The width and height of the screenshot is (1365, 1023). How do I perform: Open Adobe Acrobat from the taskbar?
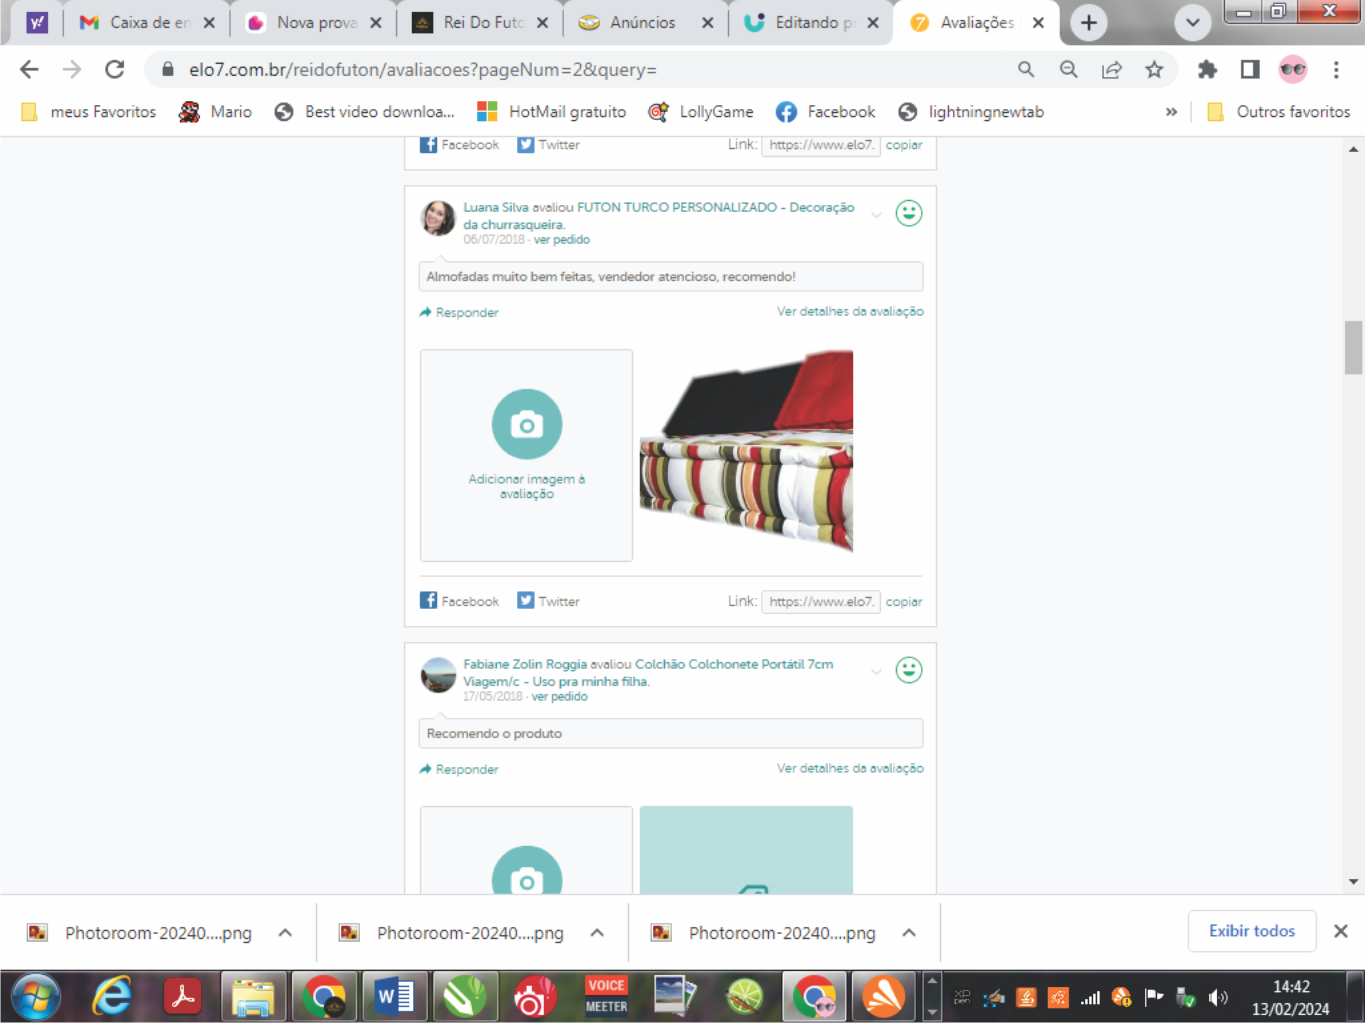pyautogui.click(x=182, y=997)
